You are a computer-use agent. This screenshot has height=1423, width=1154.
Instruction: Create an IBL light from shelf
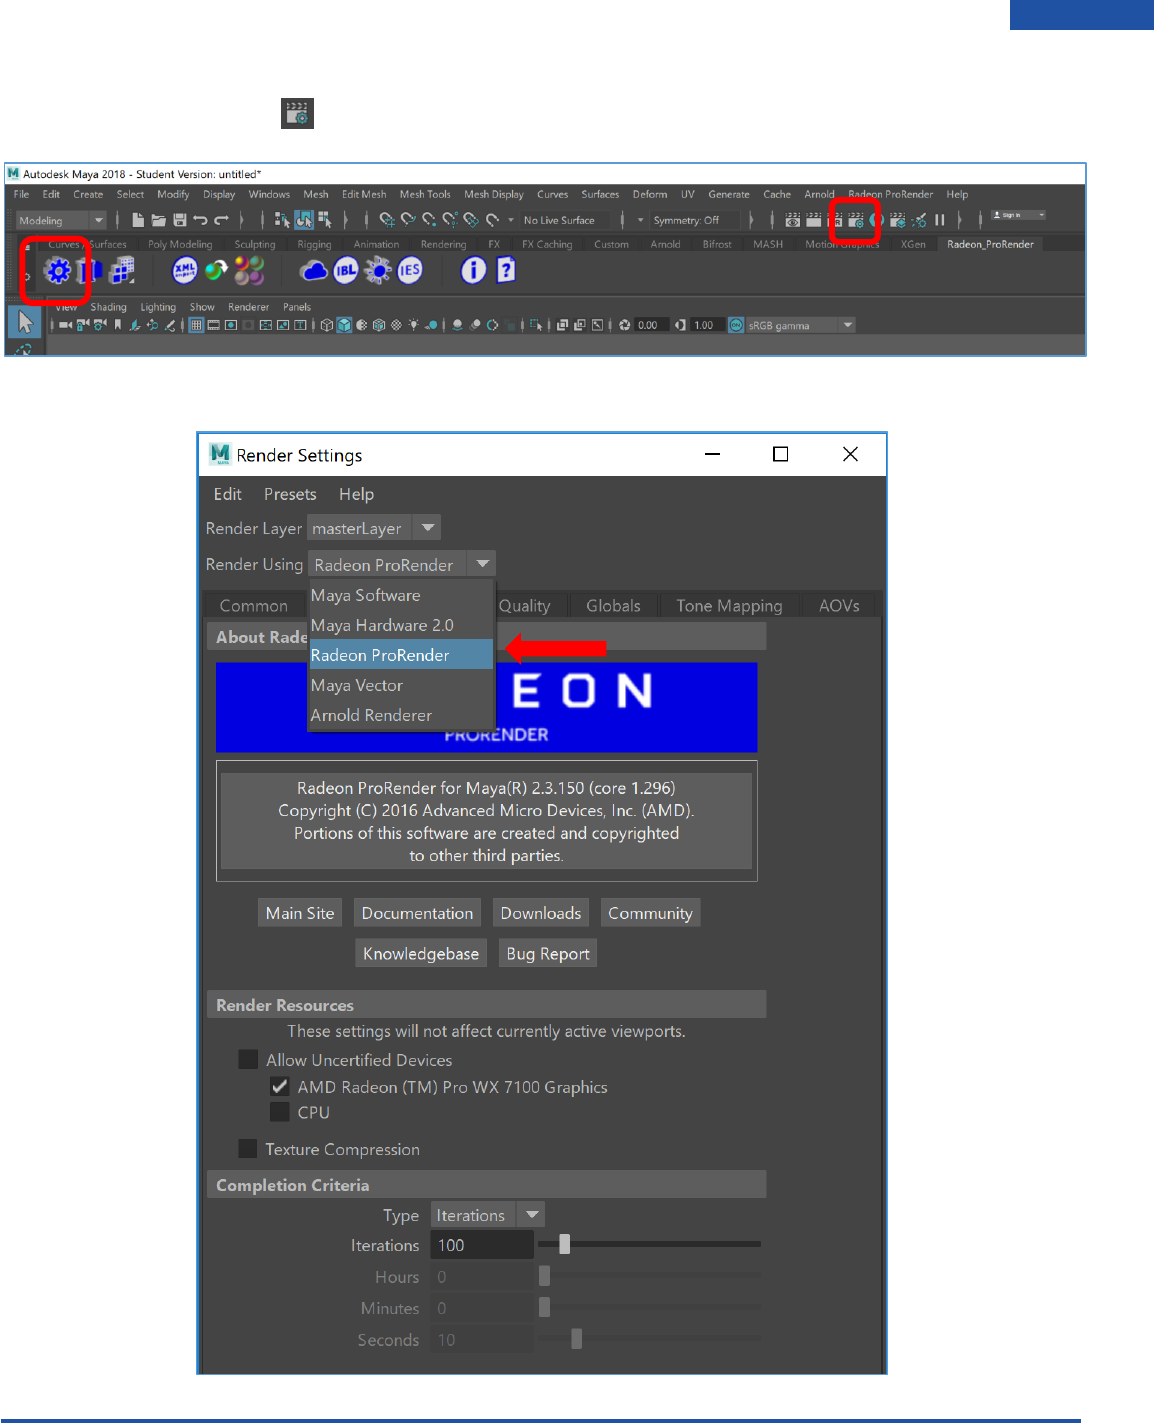click(x=346, y=270)
